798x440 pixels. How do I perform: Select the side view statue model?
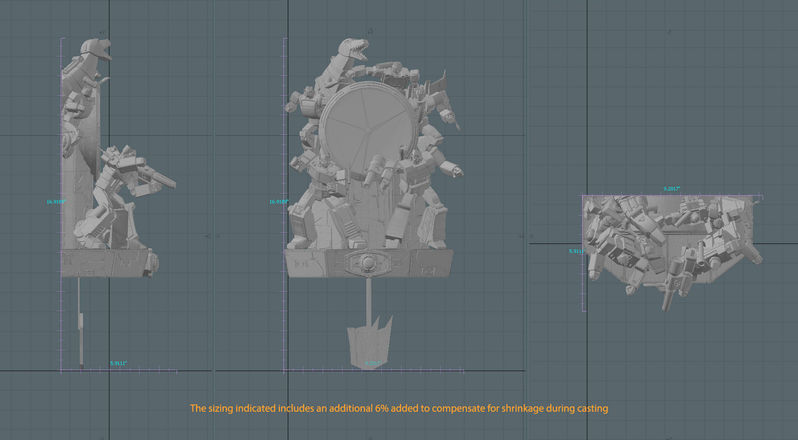pos(118,202)
